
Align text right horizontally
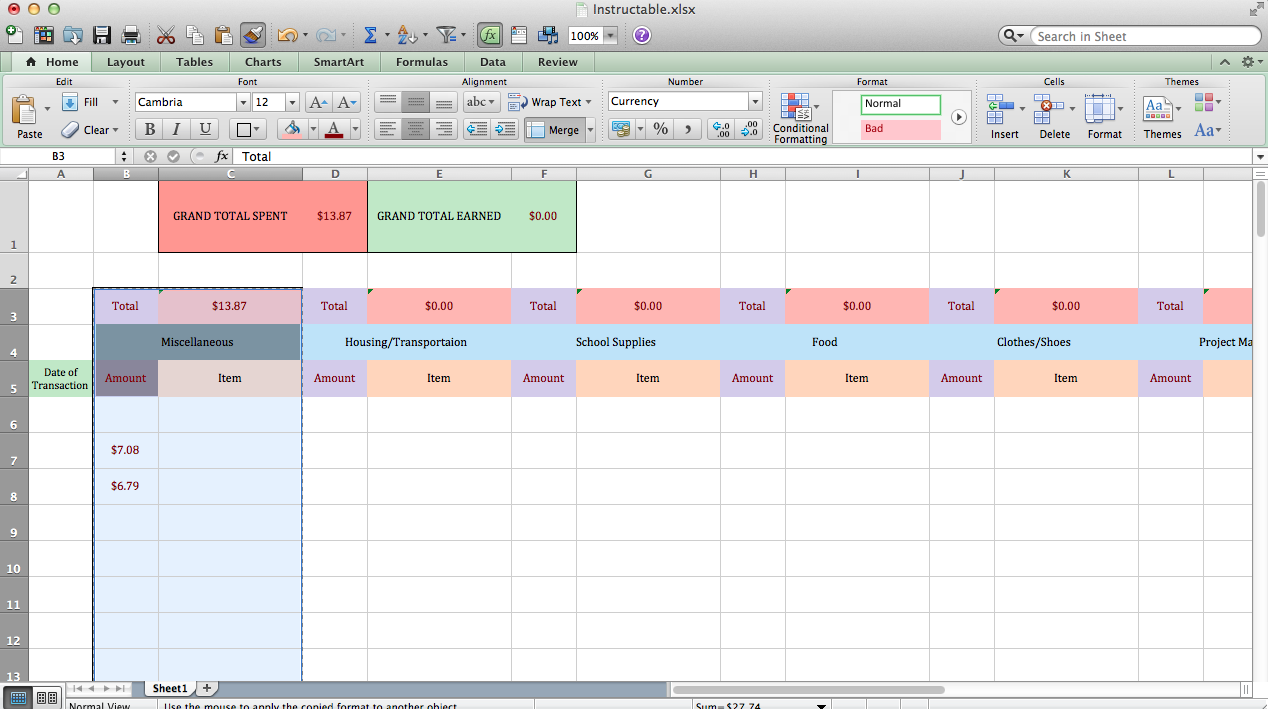point(444,129)
